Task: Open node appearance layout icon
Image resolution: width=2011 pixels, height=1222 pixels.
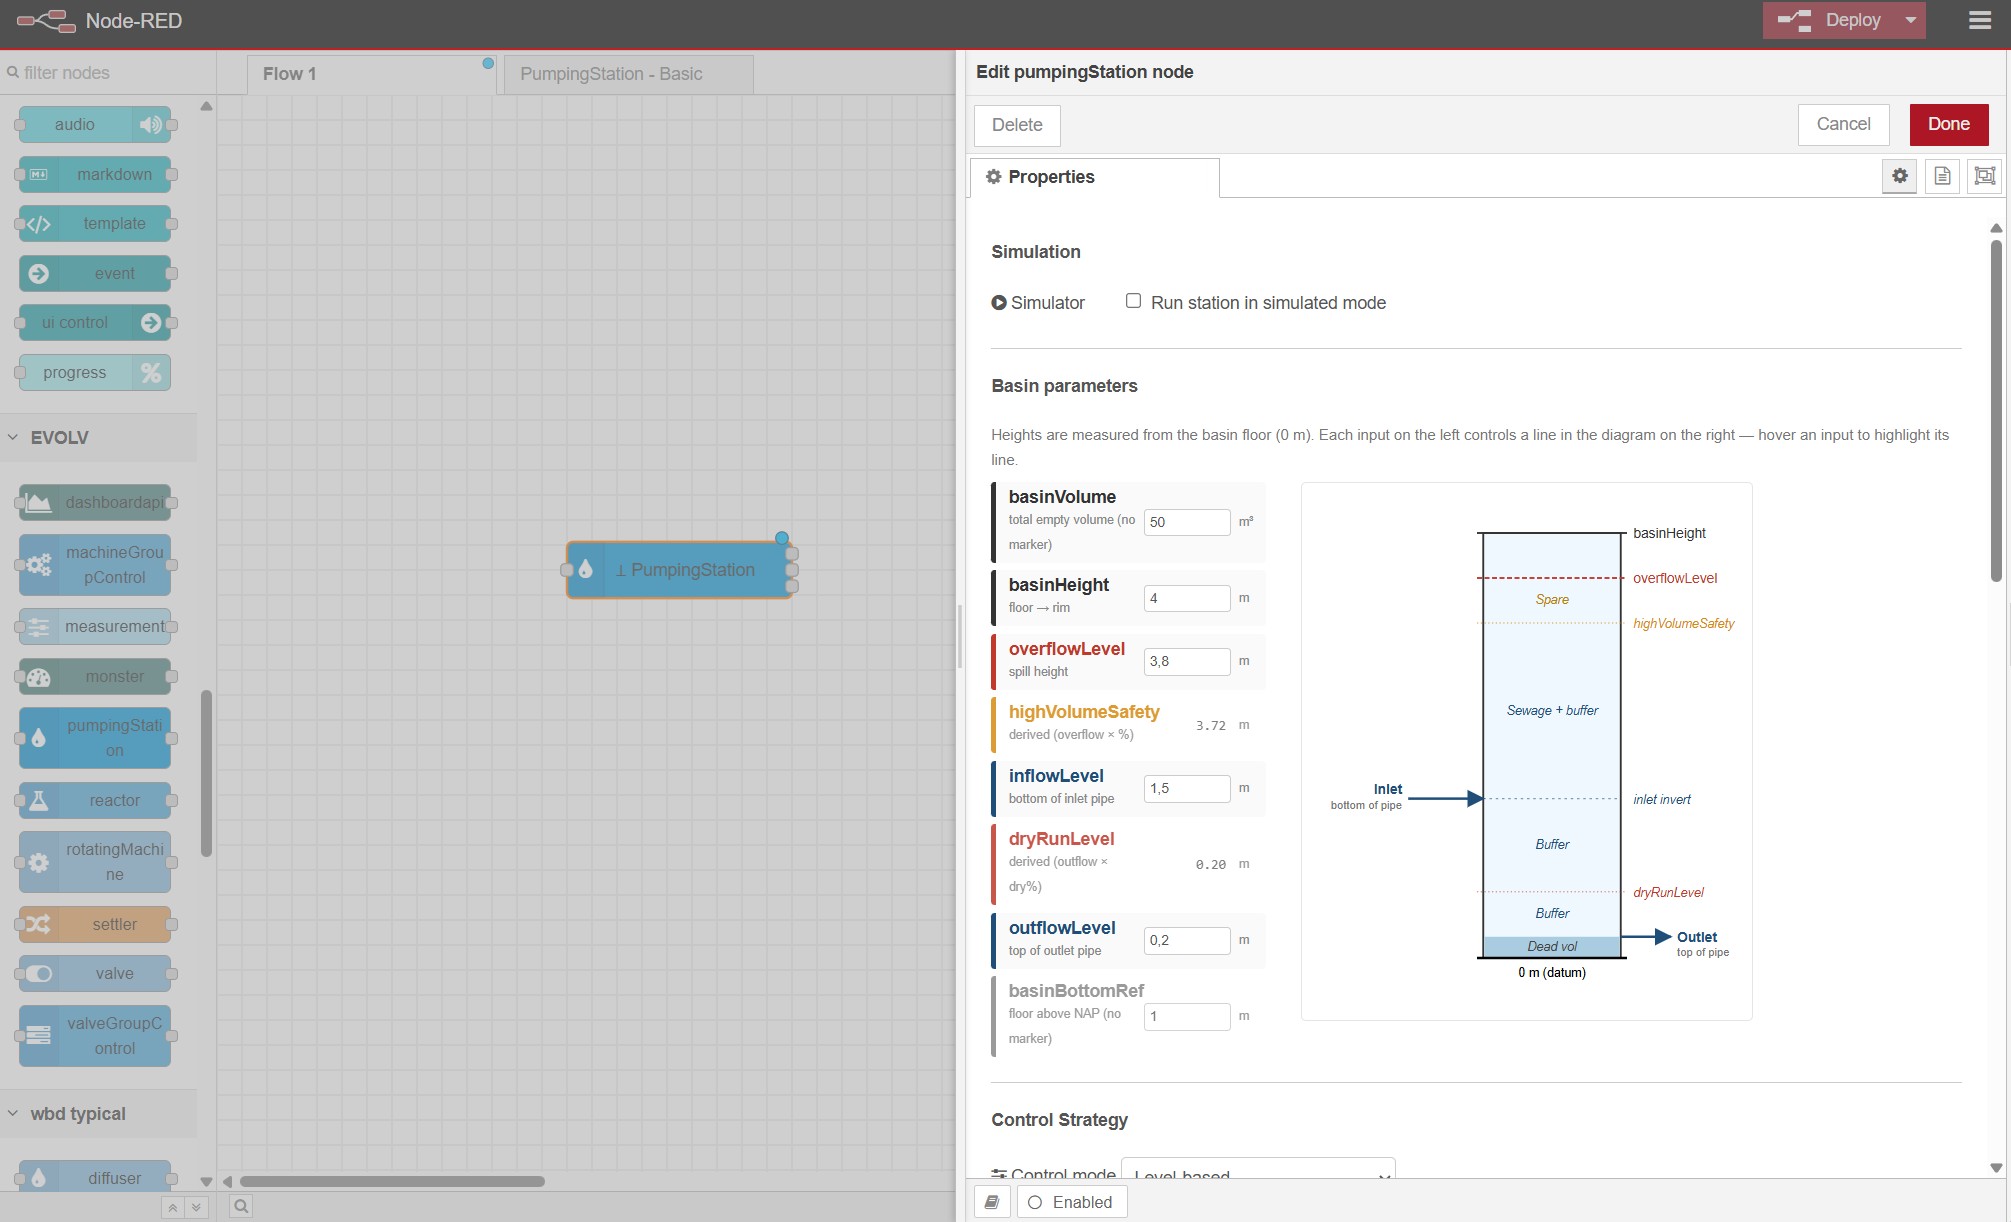Action: click(1985, 176)
